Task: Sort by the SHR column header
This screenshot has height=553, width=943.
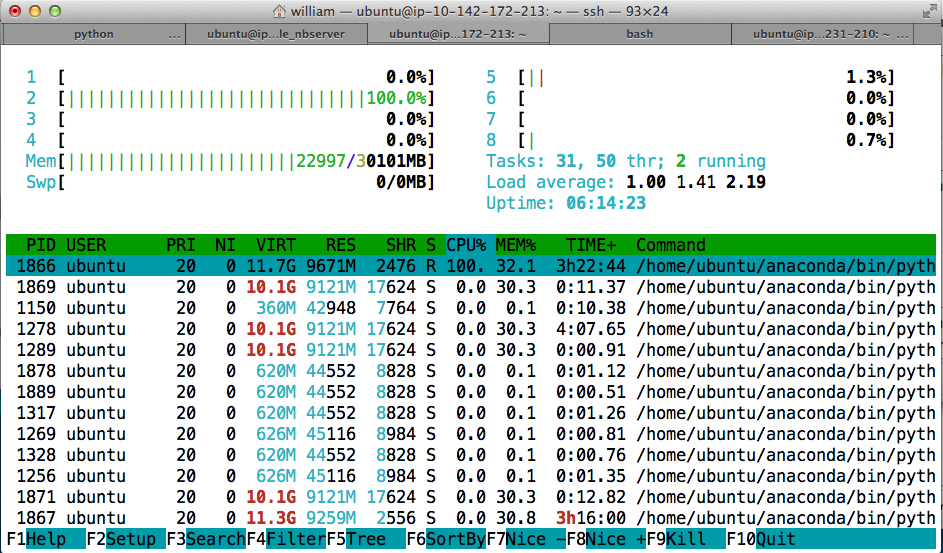Action: pyautogui.click(x=401, y=245)
